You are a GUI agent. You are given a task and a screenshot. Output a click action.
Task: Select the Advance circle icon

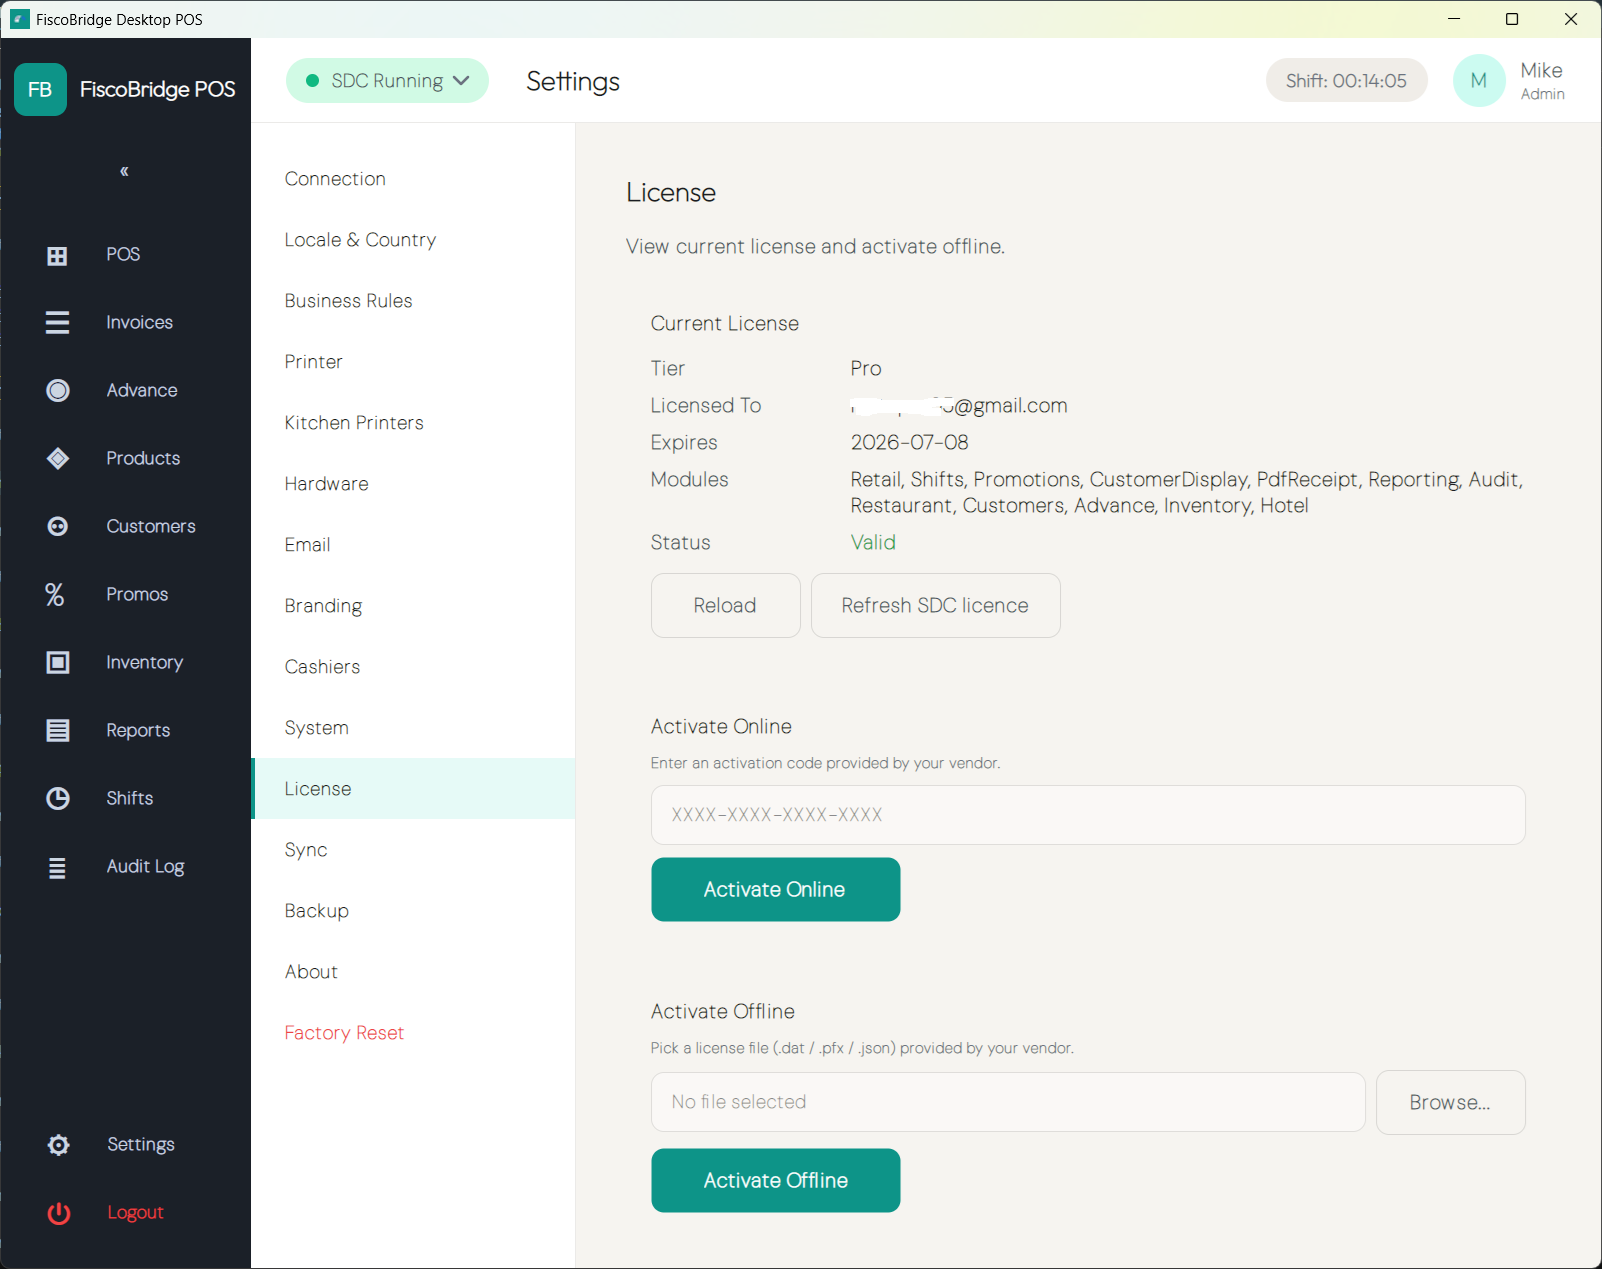point(58,390)
